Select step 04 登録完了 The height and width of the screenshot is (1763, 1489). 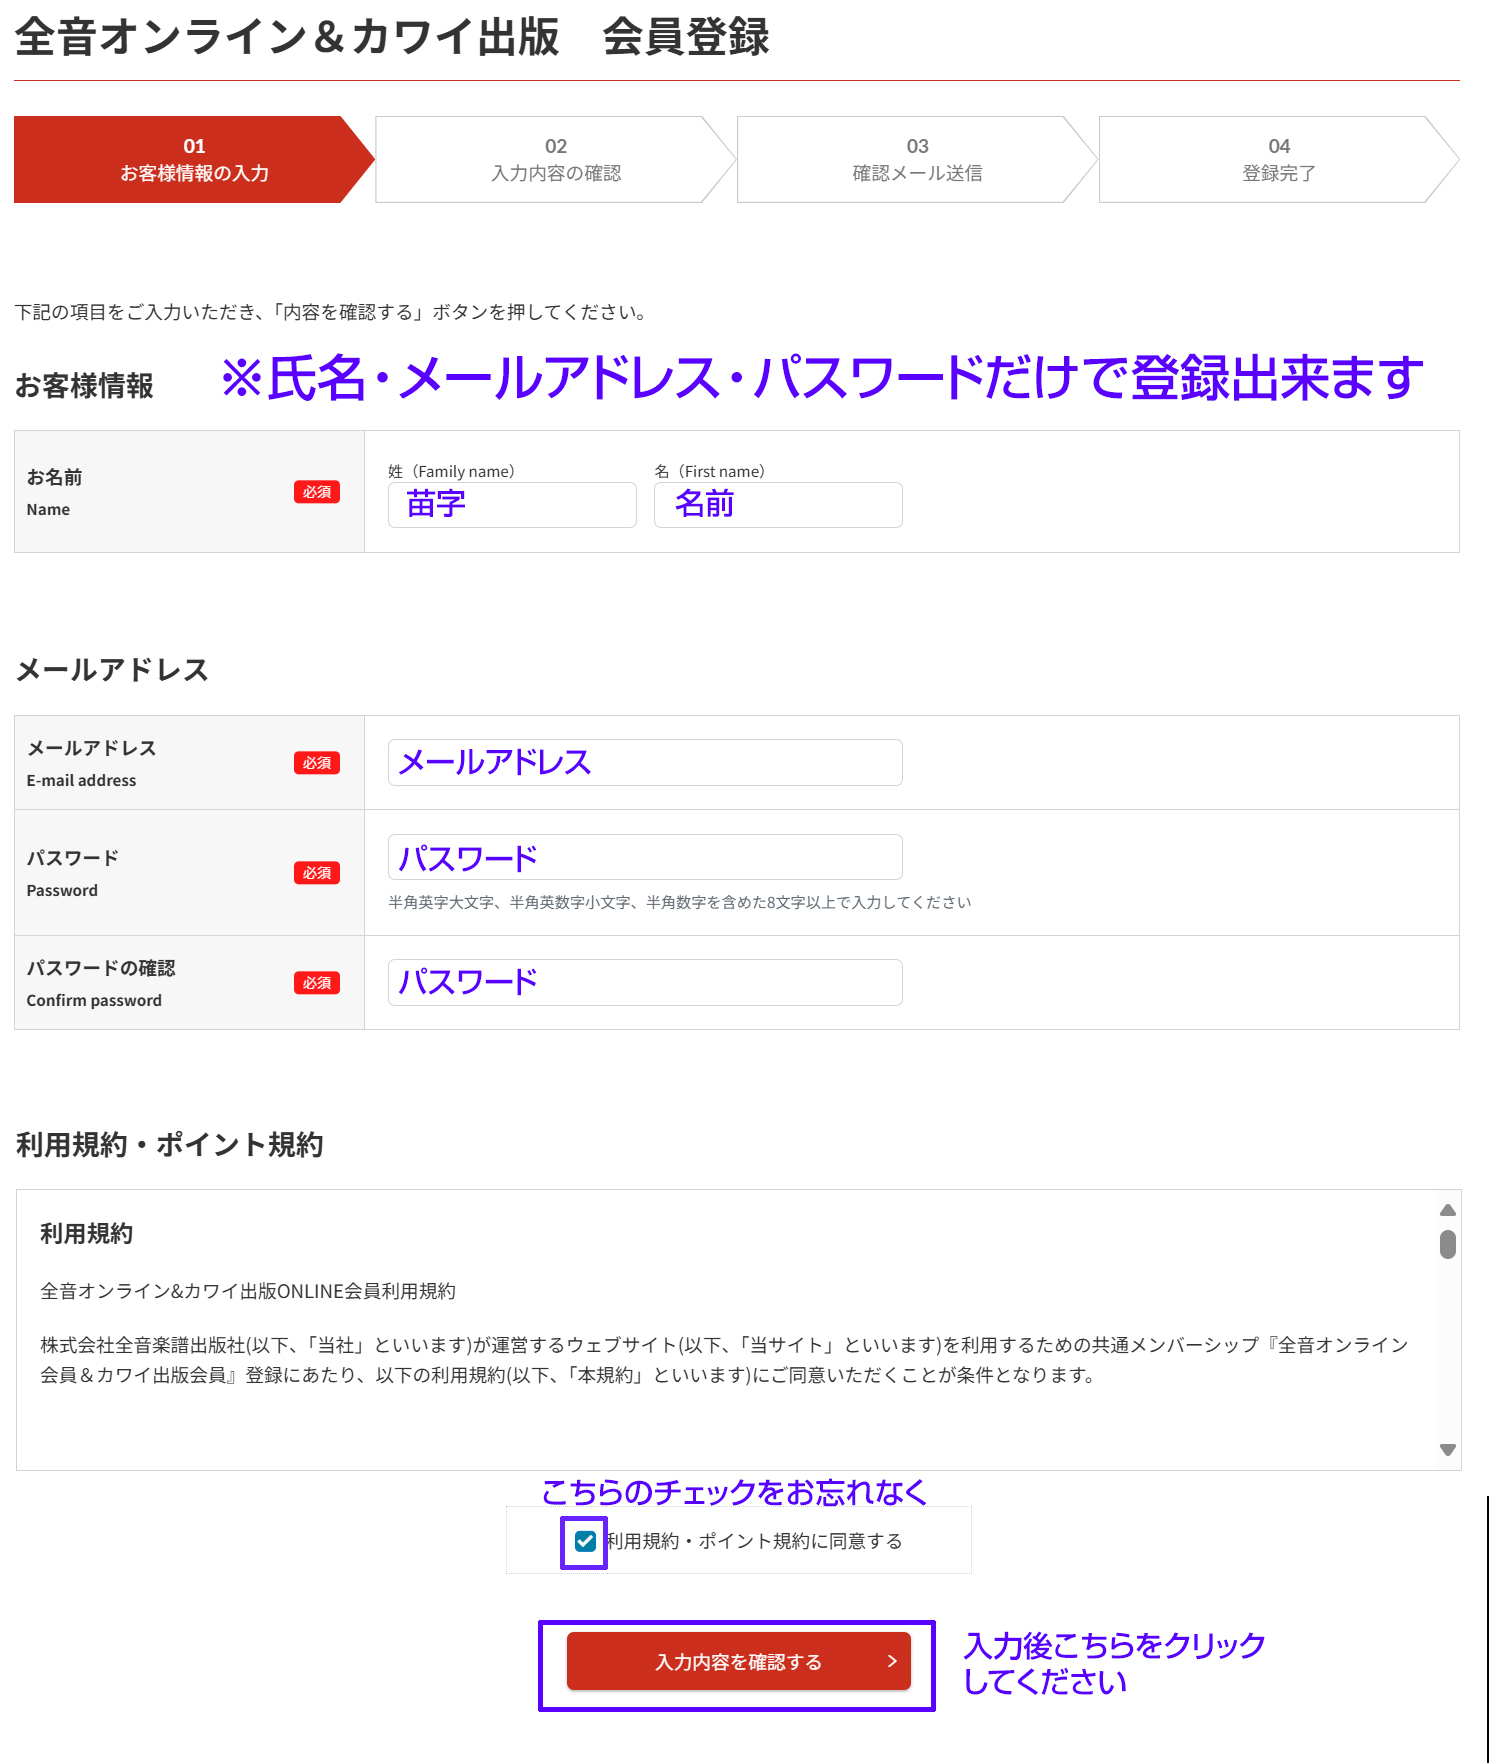(x=1278, y=160)
